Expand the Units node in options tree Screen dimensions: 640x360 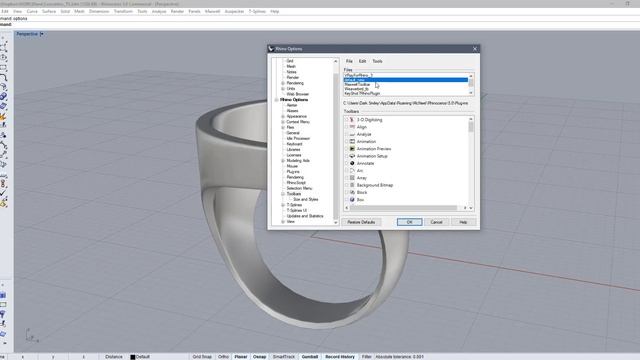click(x=283, y=89)
